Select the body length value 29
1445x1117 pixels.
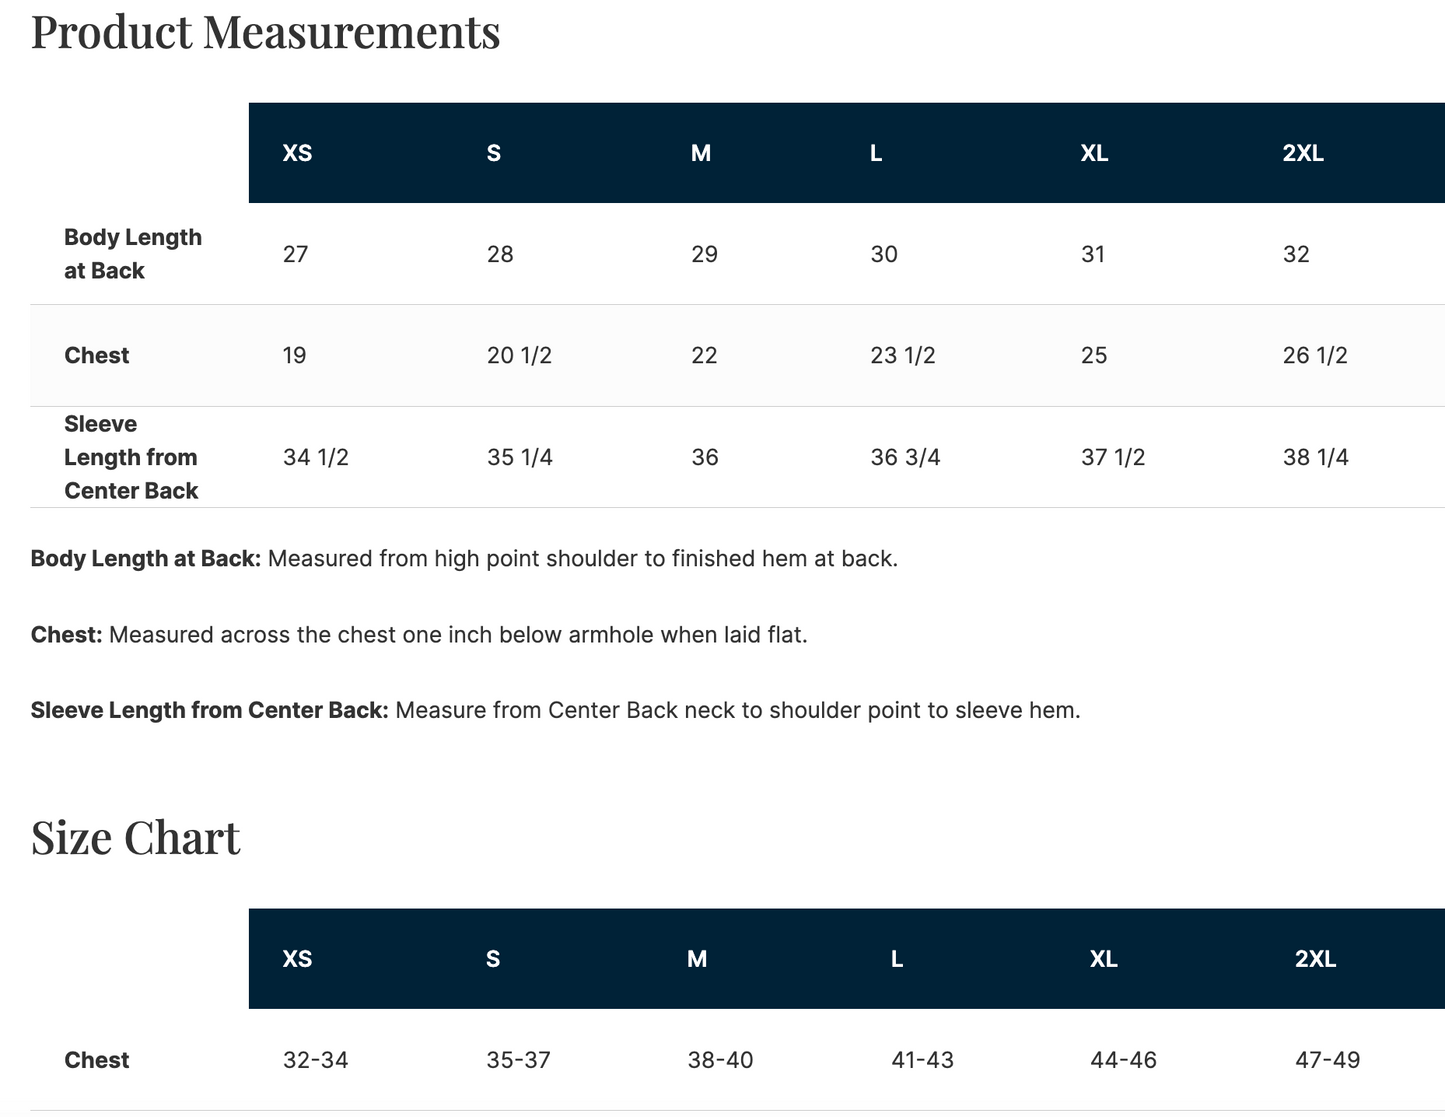tap(704, 254)
